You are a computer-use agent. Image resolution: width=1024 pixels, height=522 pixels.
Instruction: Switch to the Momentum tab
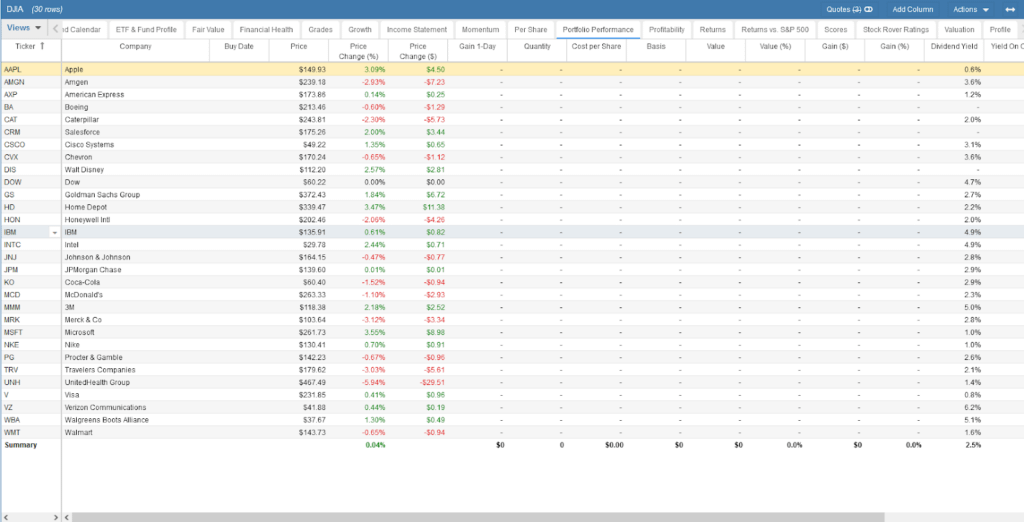click(x=480, y=29)
